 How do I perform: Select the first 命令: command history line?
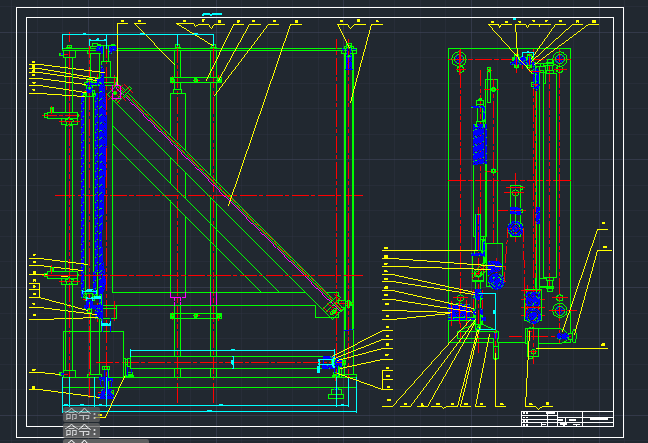pyautogui.click(x=82, y=414)
